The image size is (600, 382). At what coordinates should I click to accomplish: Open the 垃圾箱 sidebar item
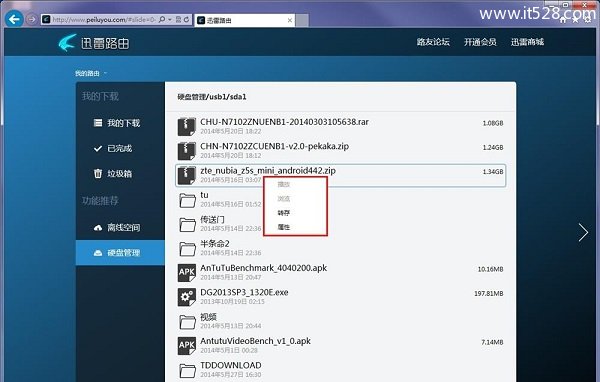119,174
